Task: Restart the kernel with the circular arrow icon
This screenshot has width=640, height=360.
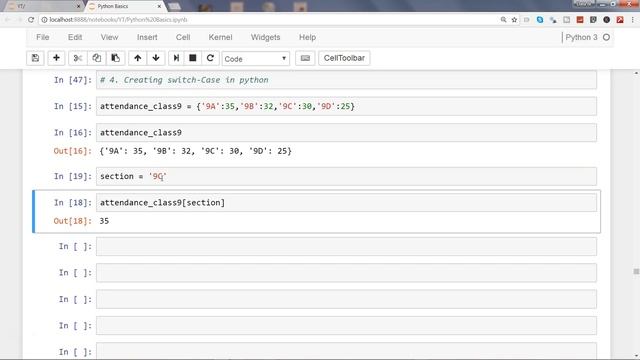Action: click(210, 58)
